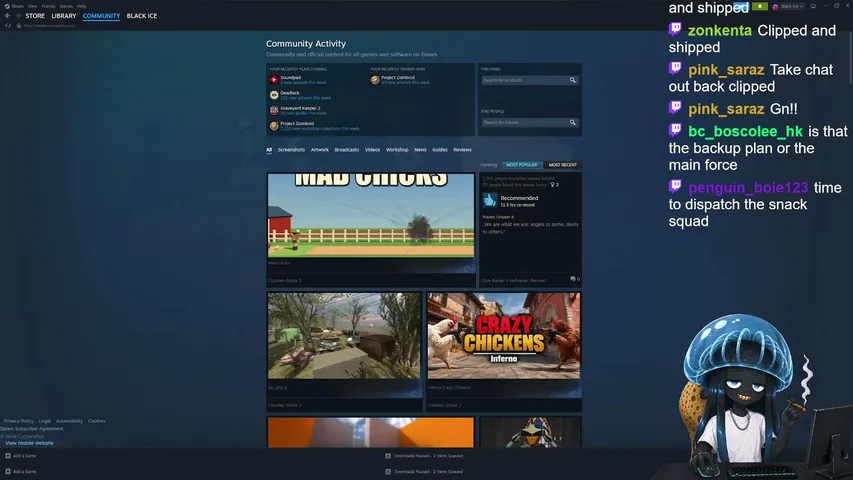Click the lower Add a Game button

pyautogui.click(x=21, y=471)
